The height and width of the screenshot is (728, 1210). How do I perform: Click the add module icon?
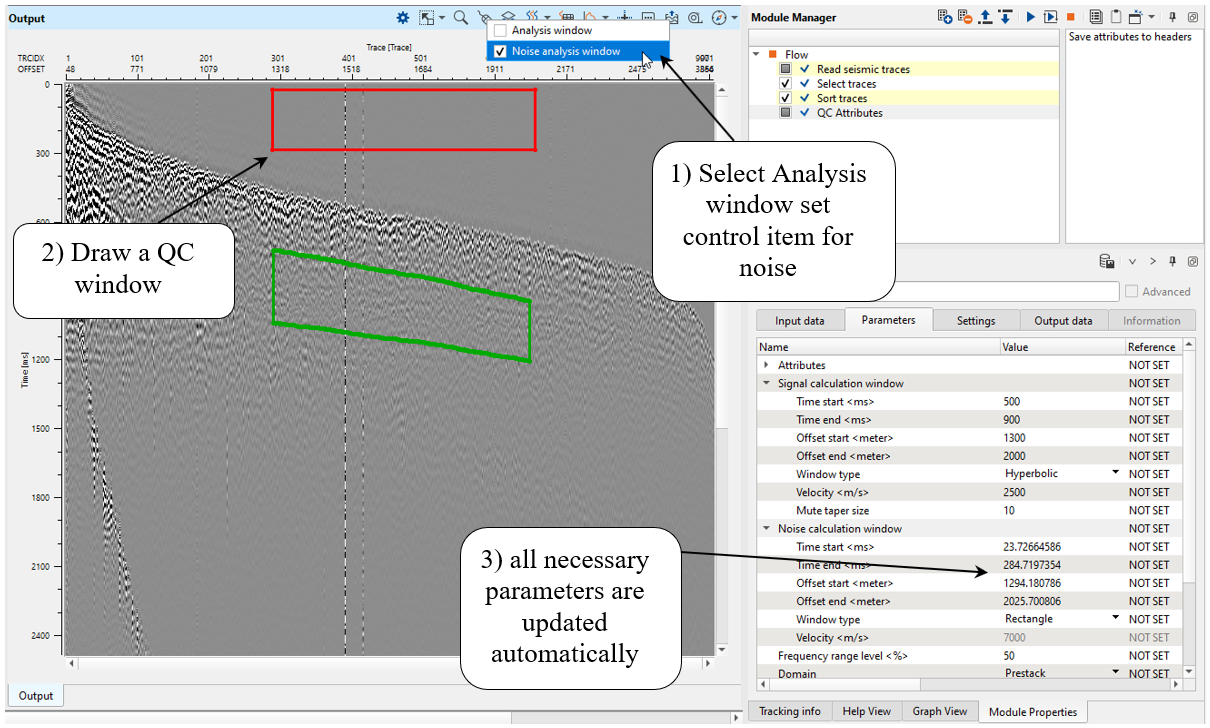[944, 17]
